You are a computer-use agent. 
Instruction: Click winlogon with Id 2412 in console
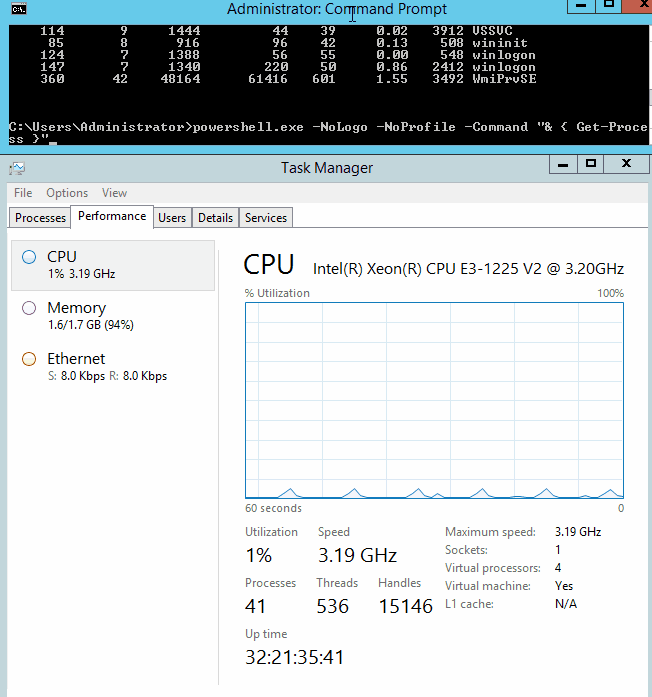504,67
